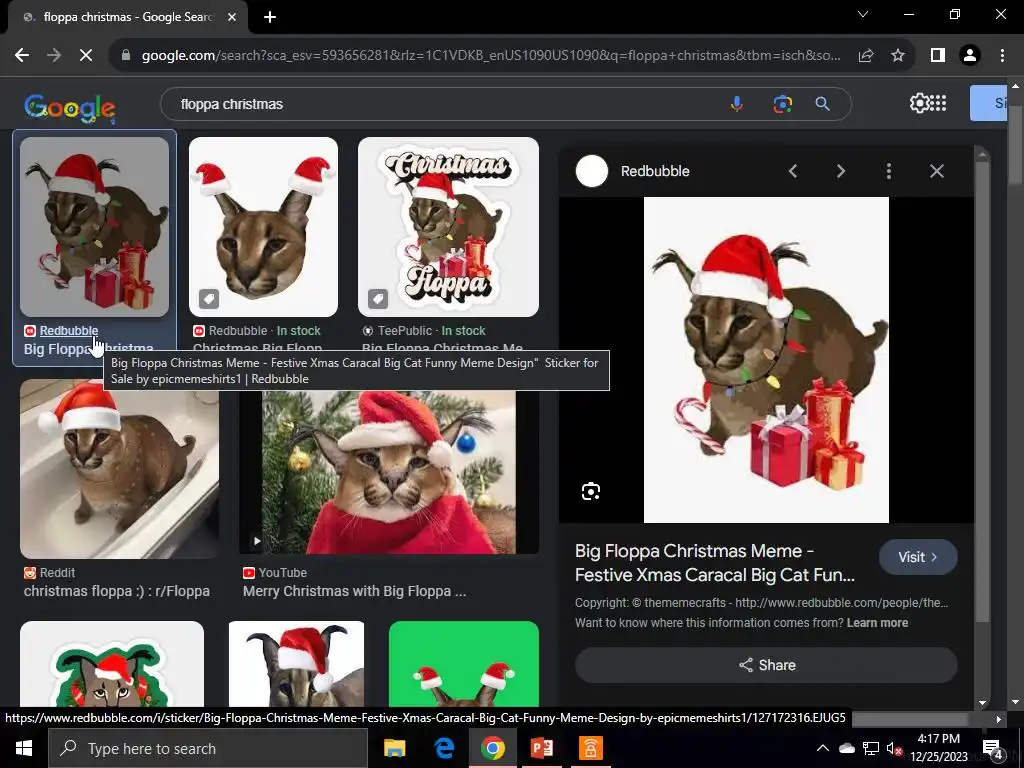Select the wreath Floppa sticker thumbnail
The width and height of the screenshot is (1024, 768).
[x=112, y=664]
